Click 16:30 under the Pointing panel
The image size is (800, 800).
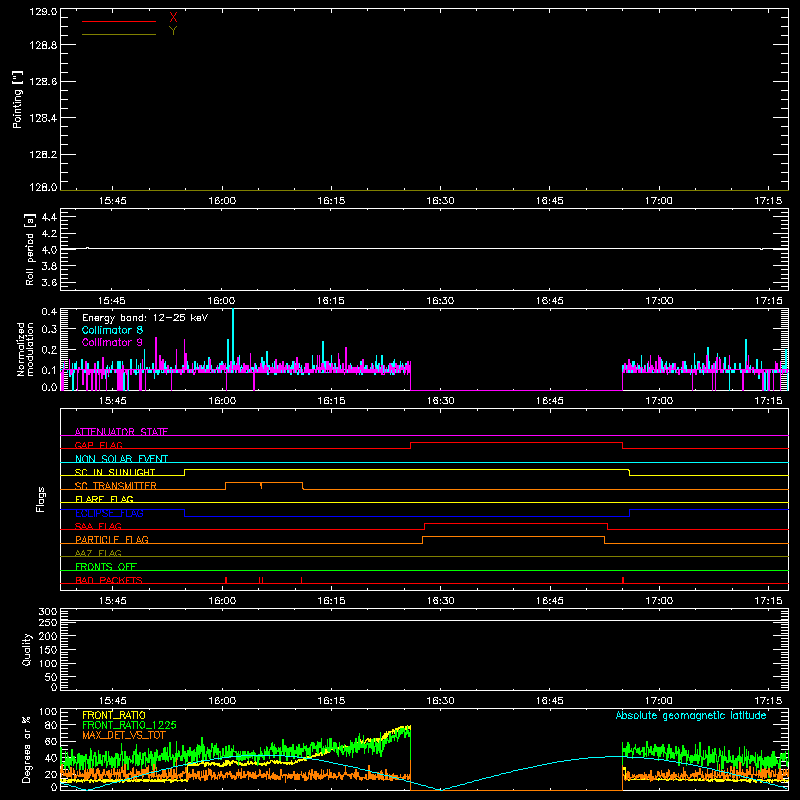[440, 201]
